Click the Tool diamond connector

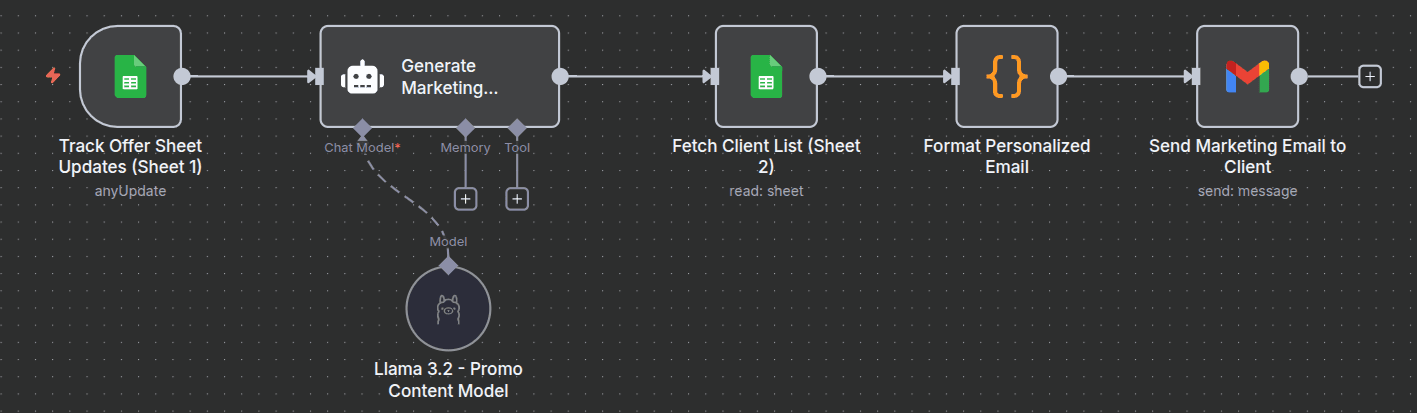(x=517, y=128)
